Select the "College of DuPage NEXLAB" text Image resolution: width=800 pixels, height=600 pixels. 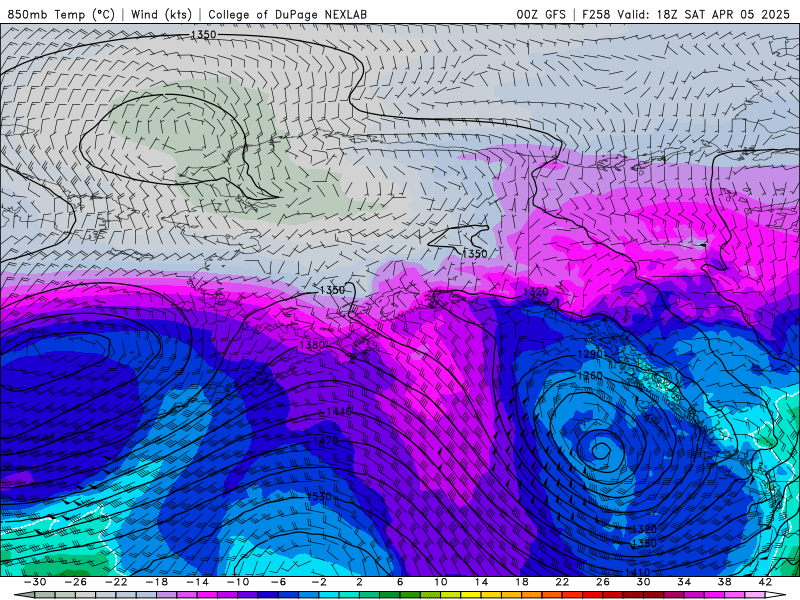point(287,14)
